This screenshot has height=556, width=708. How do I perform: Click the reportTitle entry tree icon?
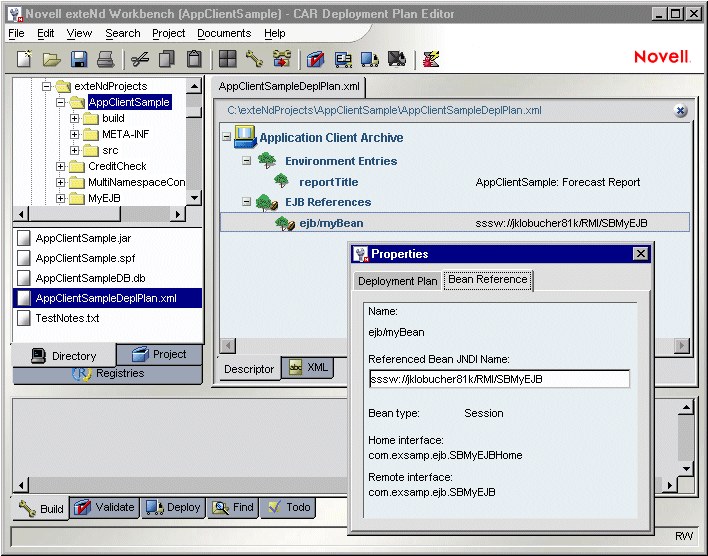(281, 181)
